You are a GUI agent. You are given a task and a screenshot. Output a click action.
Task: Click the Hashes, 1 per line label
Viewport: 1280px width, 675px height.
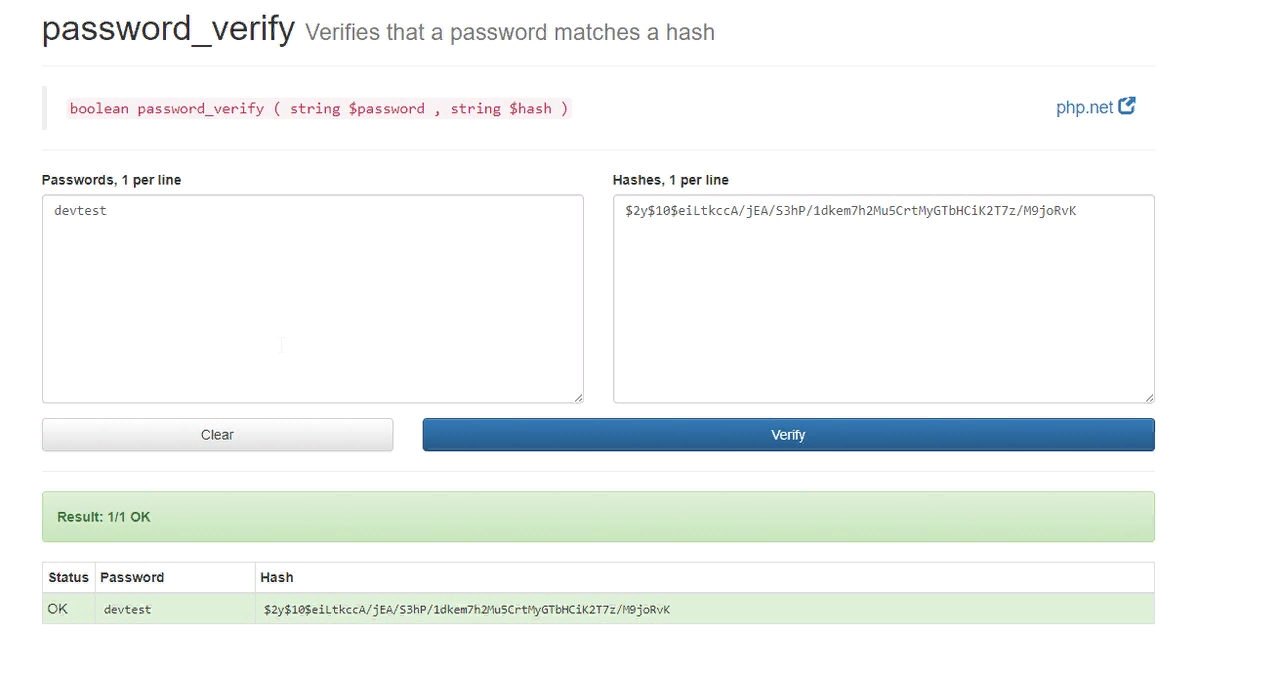670,180
